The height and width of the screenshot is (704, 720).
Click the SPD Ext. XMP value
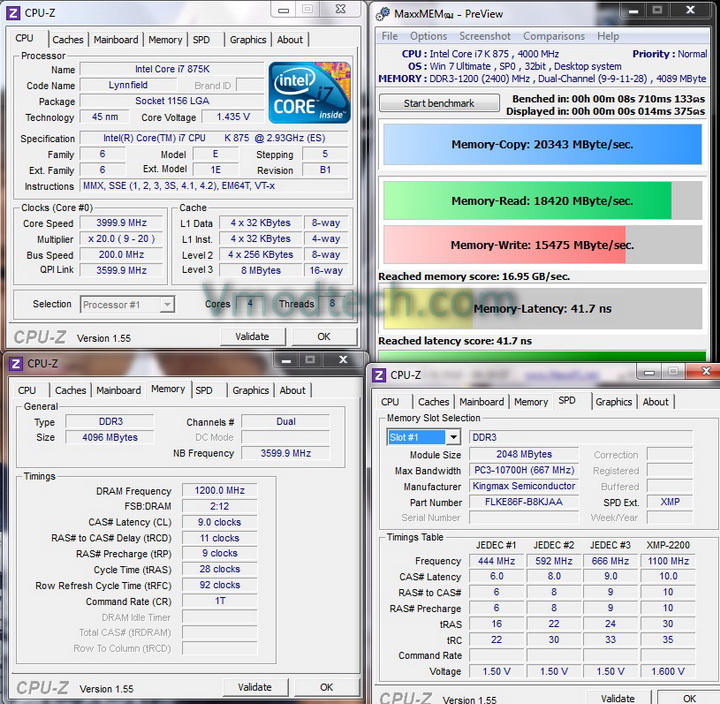tap(670, 502)
